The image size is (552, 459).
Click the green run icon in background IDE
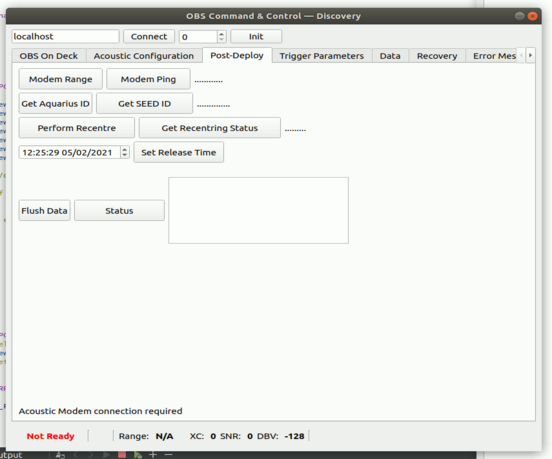coord(137,455)
